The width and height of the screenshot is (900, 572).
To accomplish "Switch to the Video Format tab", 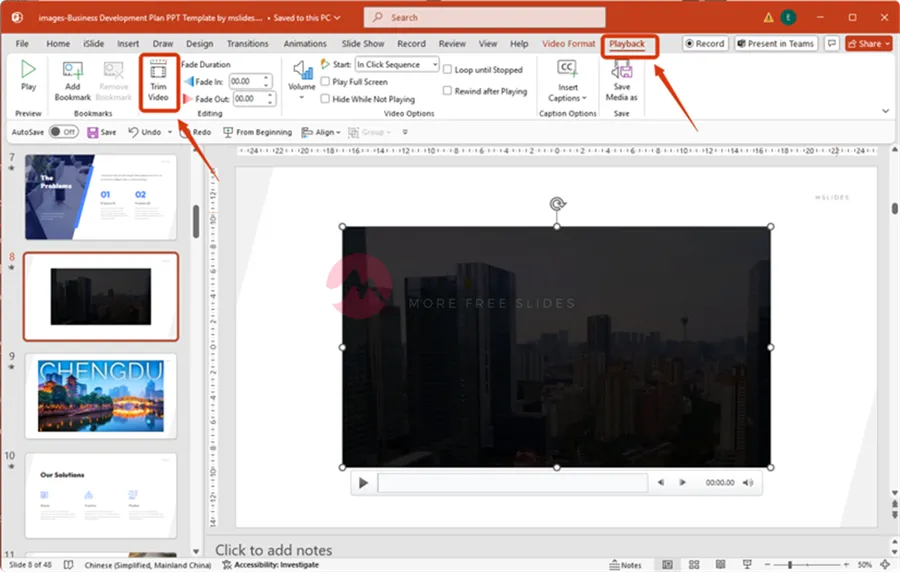I will 568,44.
